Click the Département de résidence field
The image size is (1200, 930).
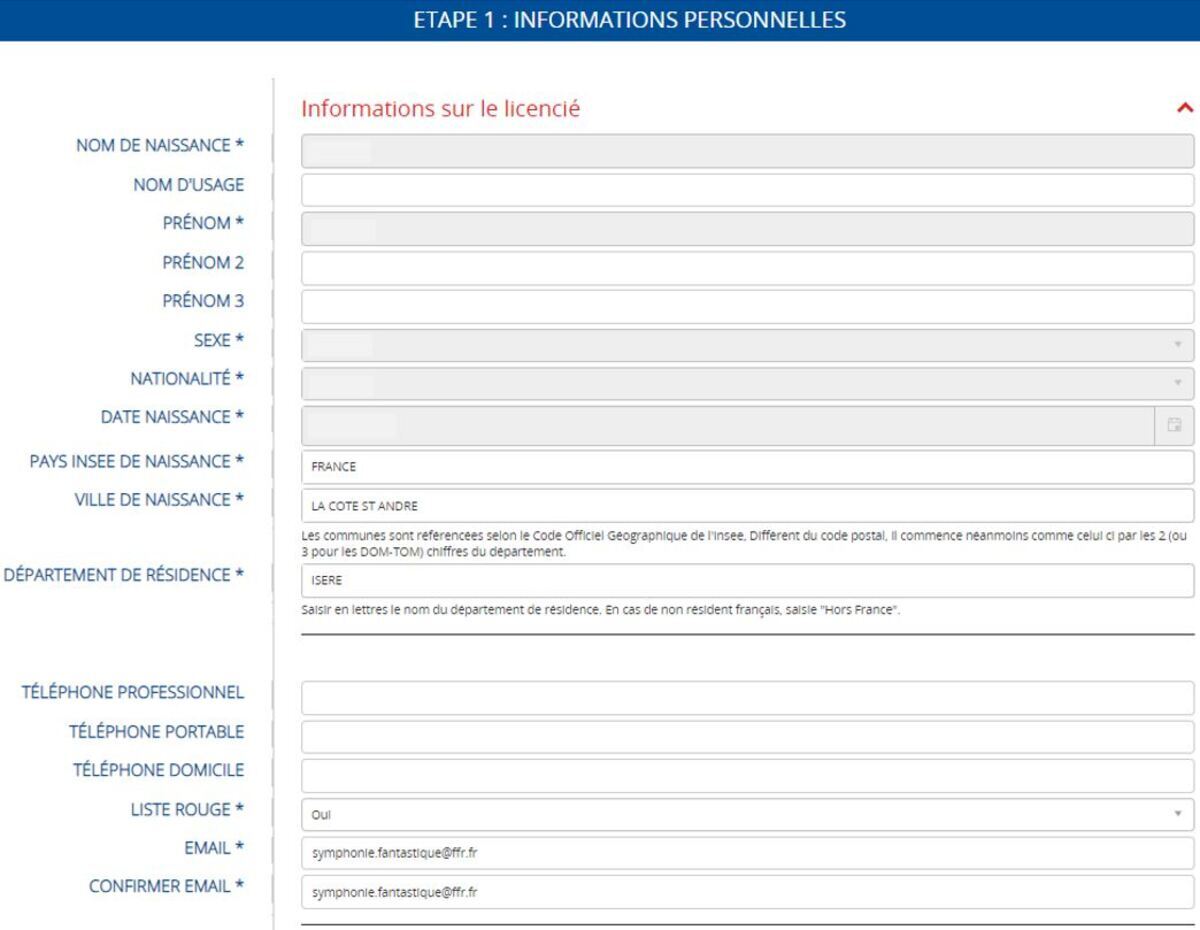point(747,581)
